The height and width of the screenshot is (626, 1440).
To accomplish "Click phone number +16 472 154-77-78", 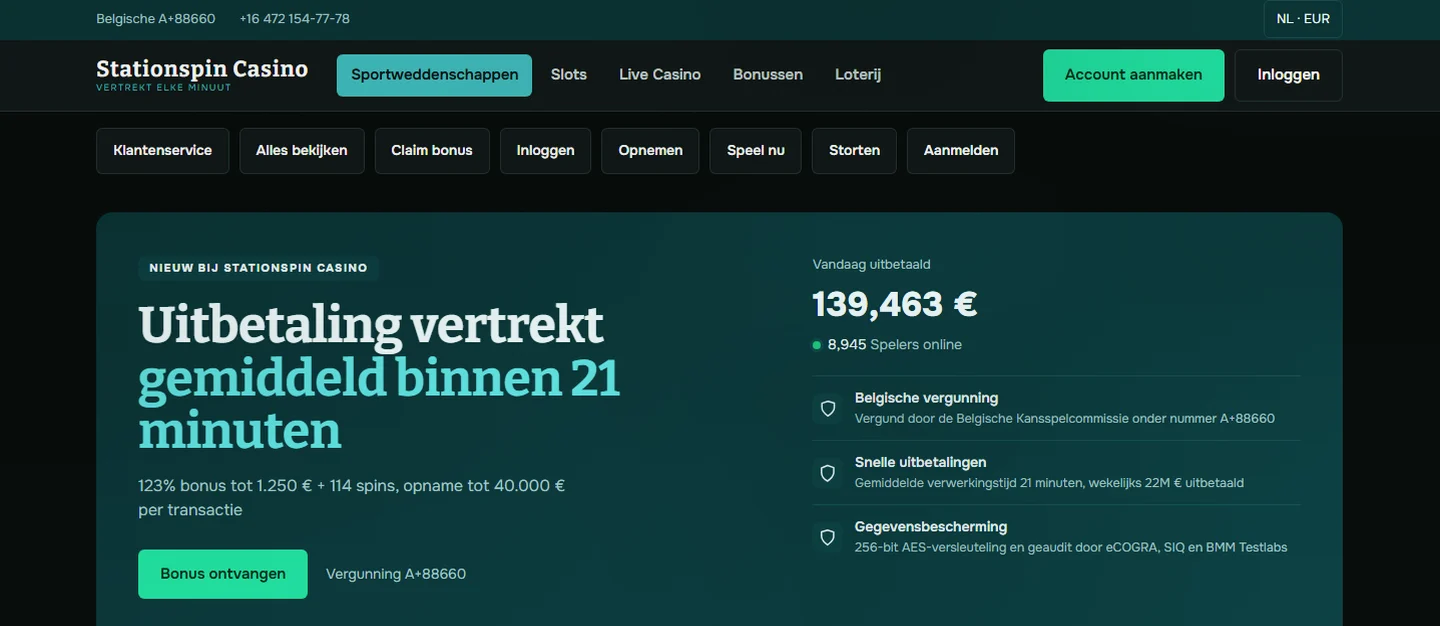I will click(x=295, y=19).
